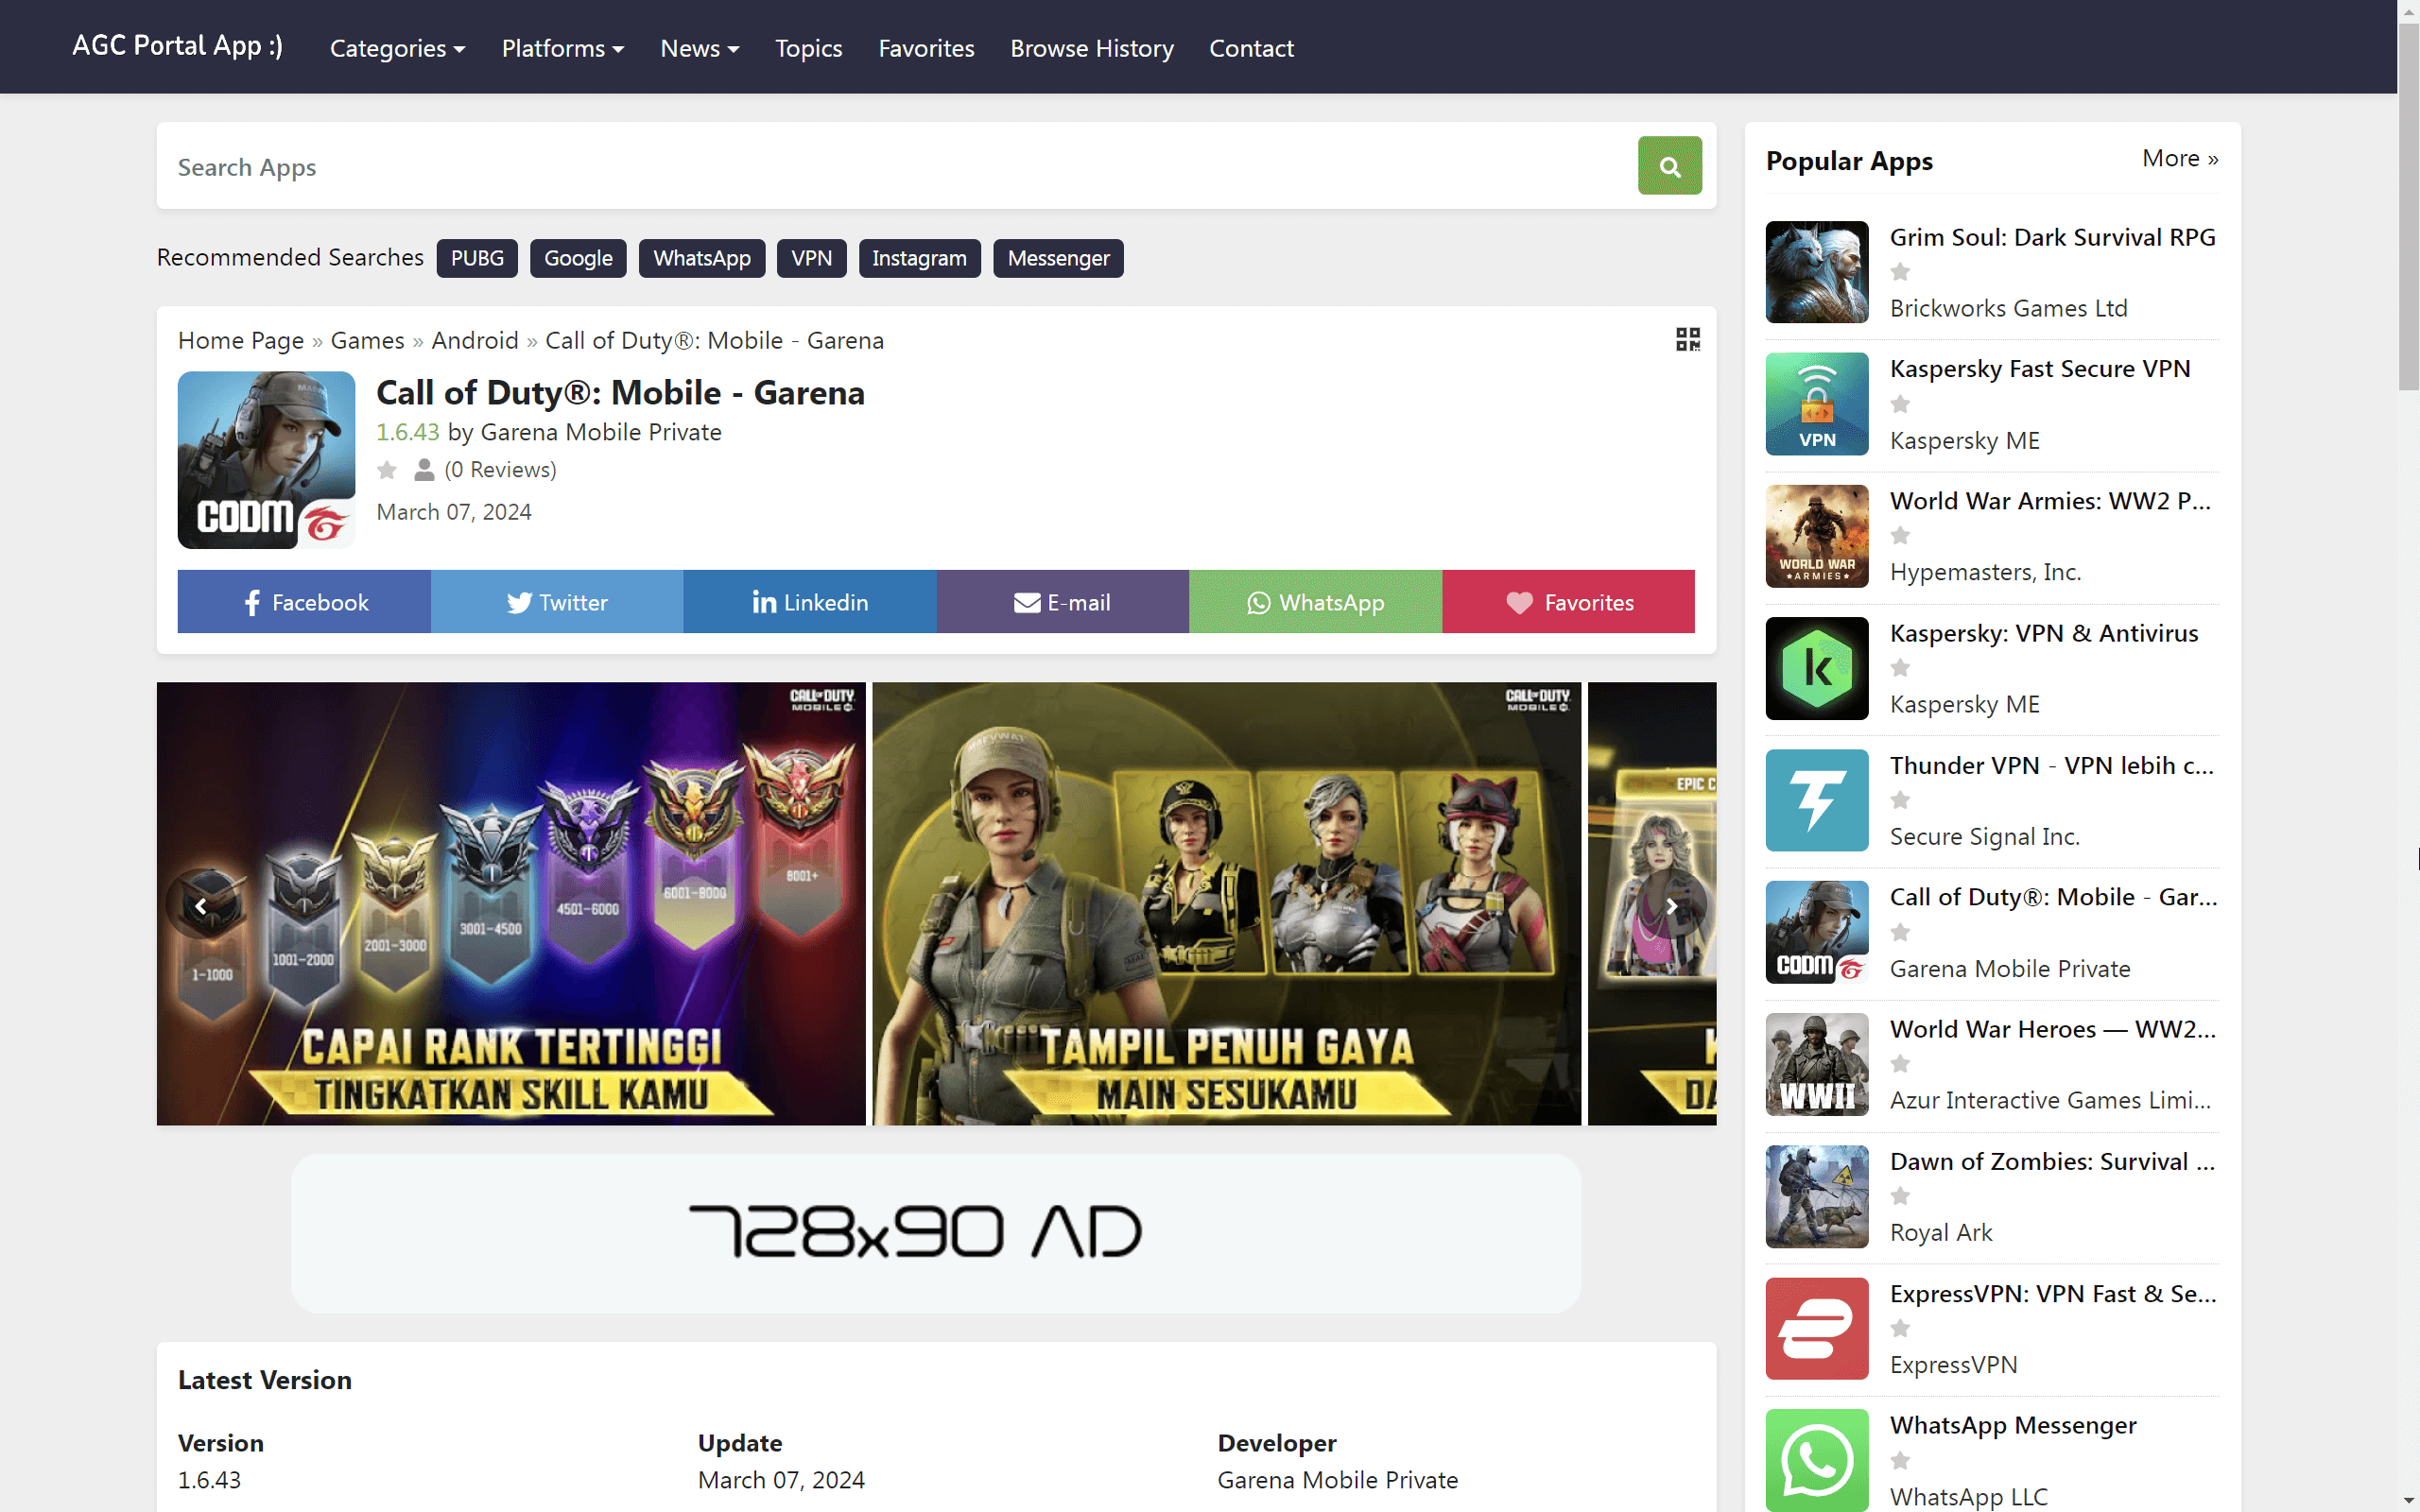This screenshot has height=1512, width=2420.
Task: Open ExpressVPN: VPN Fast title
Action: pyautogui.click(x=2053, y=1293)
